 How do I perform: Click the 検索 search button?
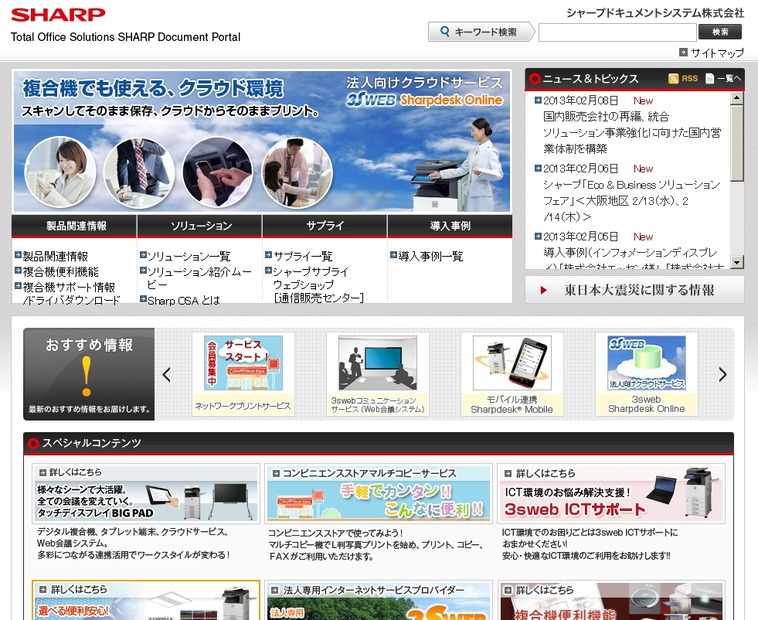pyautogui.click(x=720, y=32)
